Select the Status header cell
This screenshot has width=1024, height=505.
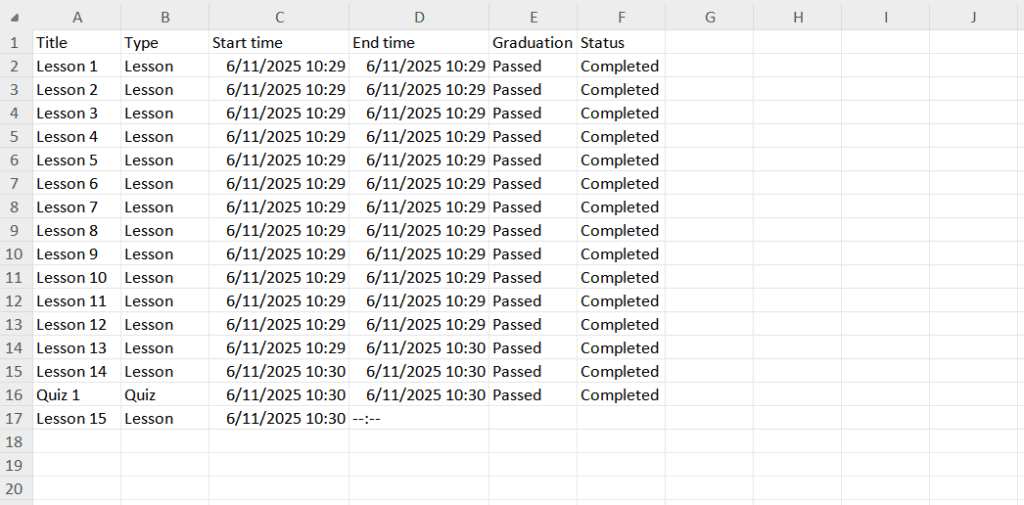621,43
